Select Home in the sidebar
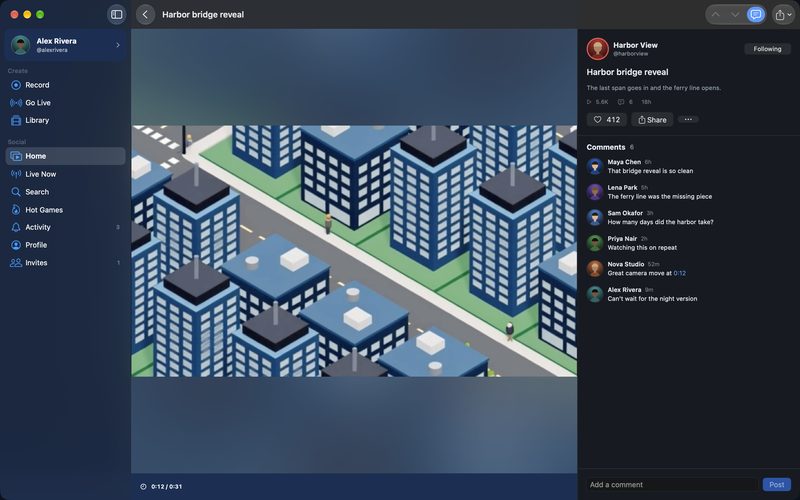 click(x=66, y=156)
